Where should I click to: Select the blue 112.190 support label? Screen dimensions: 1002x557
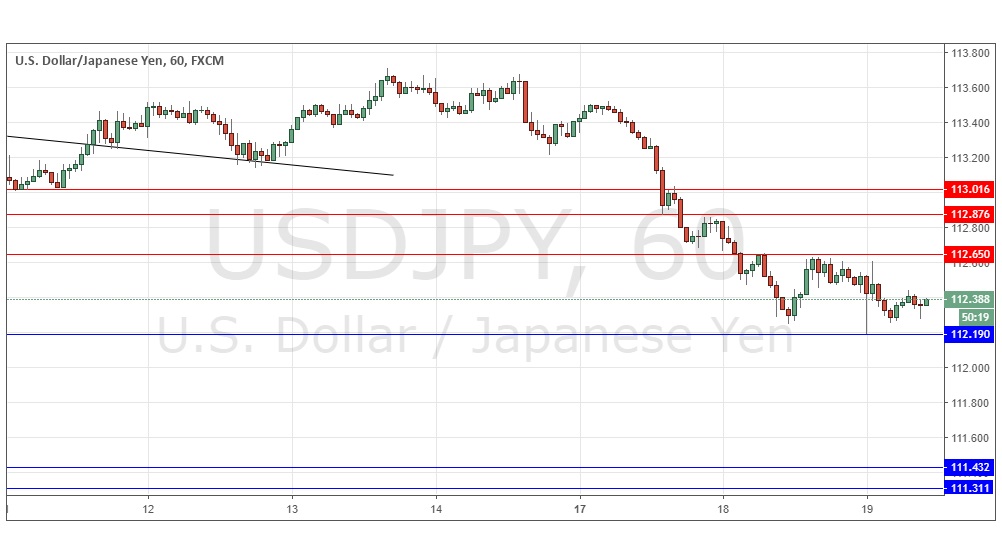970,335
